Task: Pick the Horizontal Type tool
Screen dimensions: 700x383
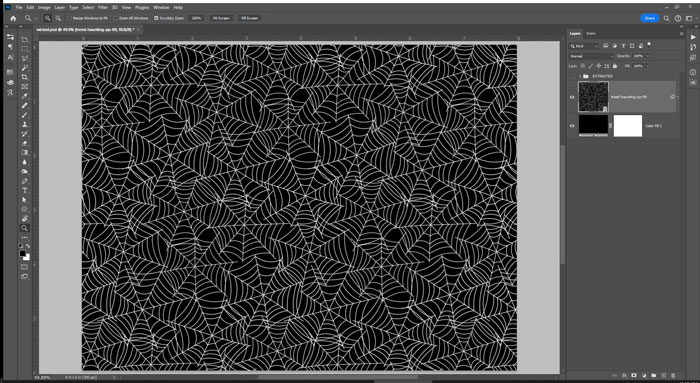Action: coord(25,191)
